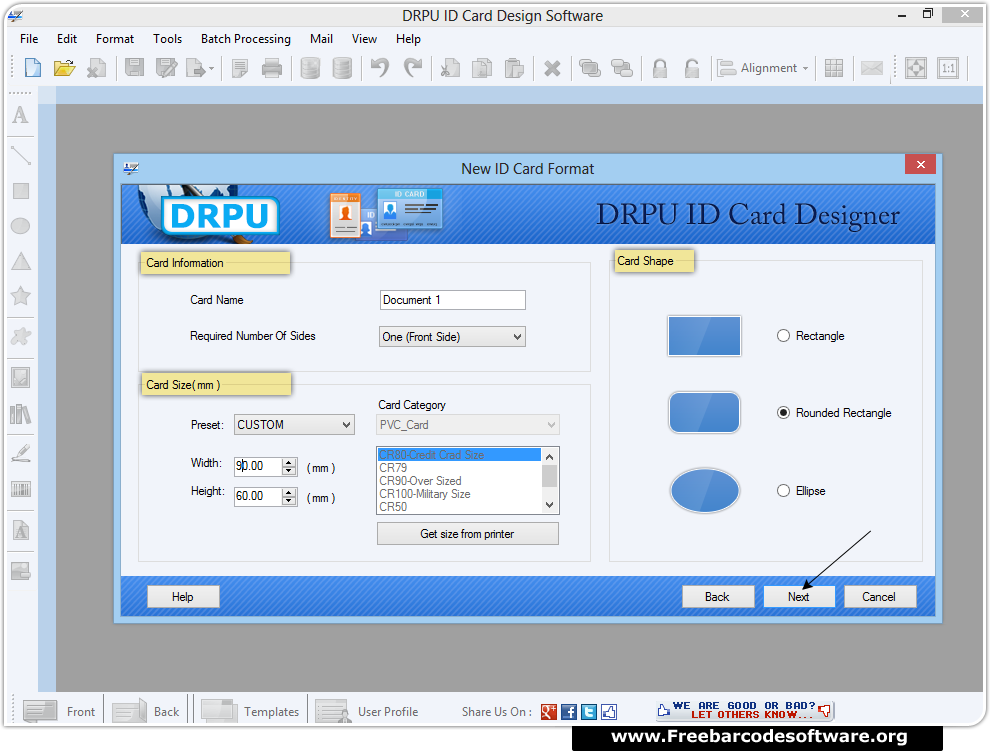Viewport: 990px width, 751px height.
Task: Click the Cancel button
Action: click(880, 597)
